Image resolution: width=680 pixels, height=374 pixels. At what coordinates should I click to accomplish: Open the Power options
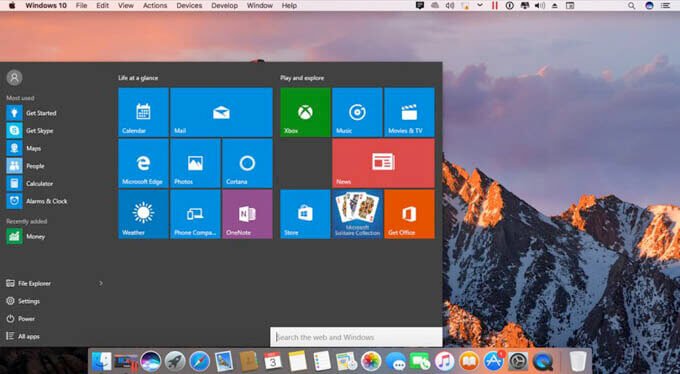20,318
